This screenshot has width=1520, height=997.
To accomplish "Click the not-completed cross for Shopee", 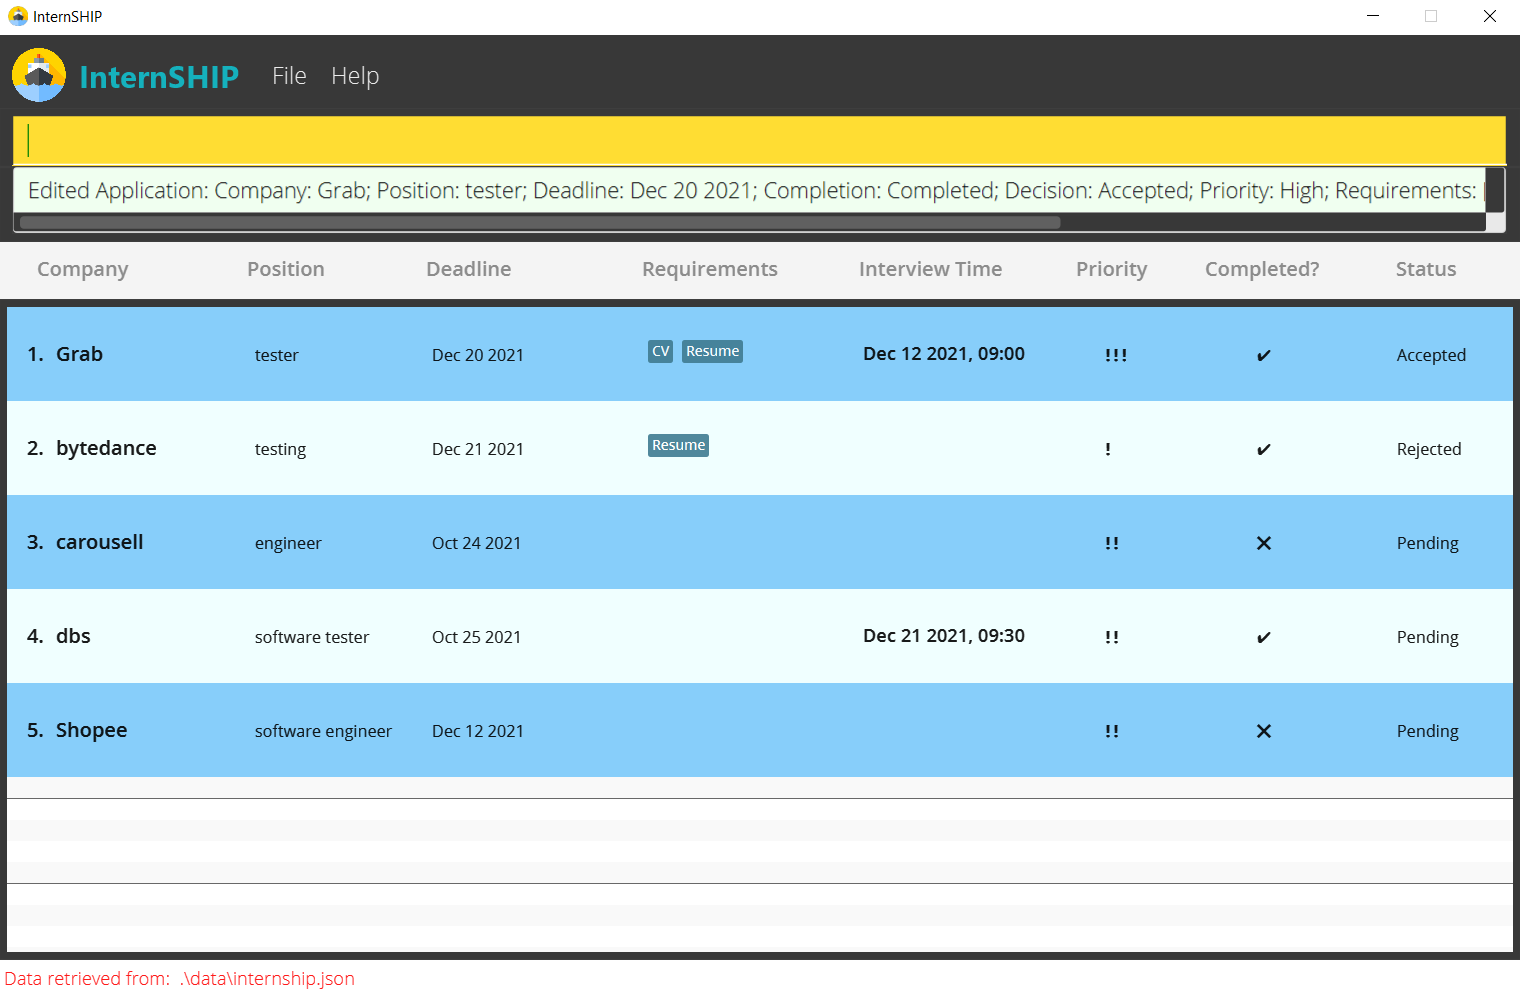I will point(1264,731).
